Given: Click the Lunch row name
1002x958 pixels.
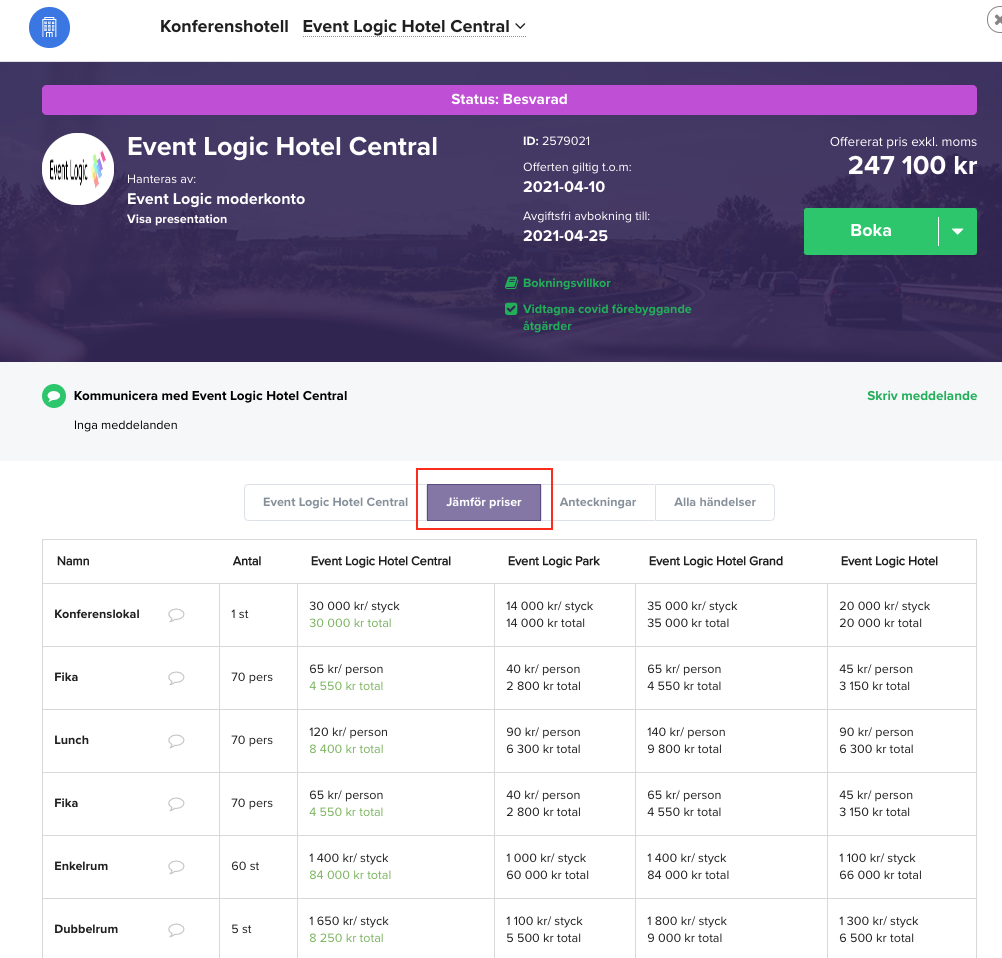Looking at the screenshot, I should pyautogui.click(x=72, y=740).
